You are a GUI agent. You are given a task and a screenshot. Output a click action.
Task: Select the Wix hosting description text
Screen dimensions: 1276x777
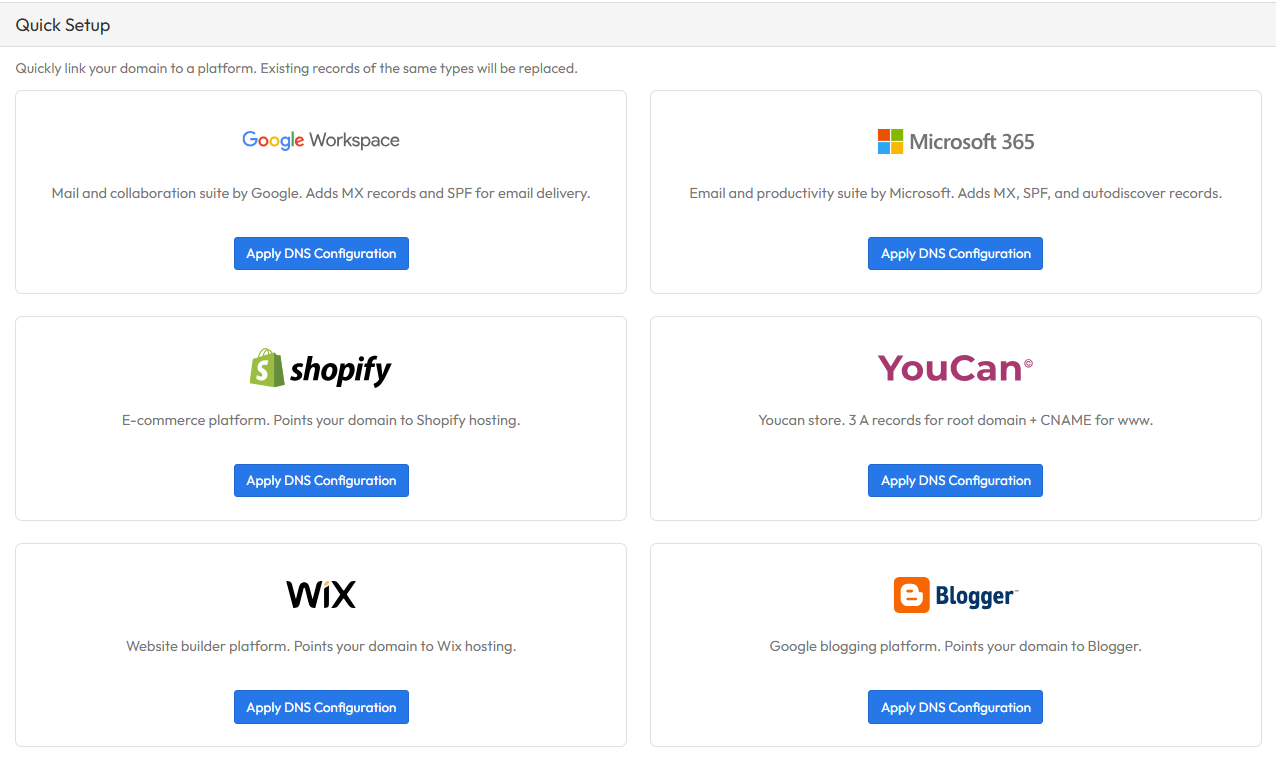click(321, 647)
